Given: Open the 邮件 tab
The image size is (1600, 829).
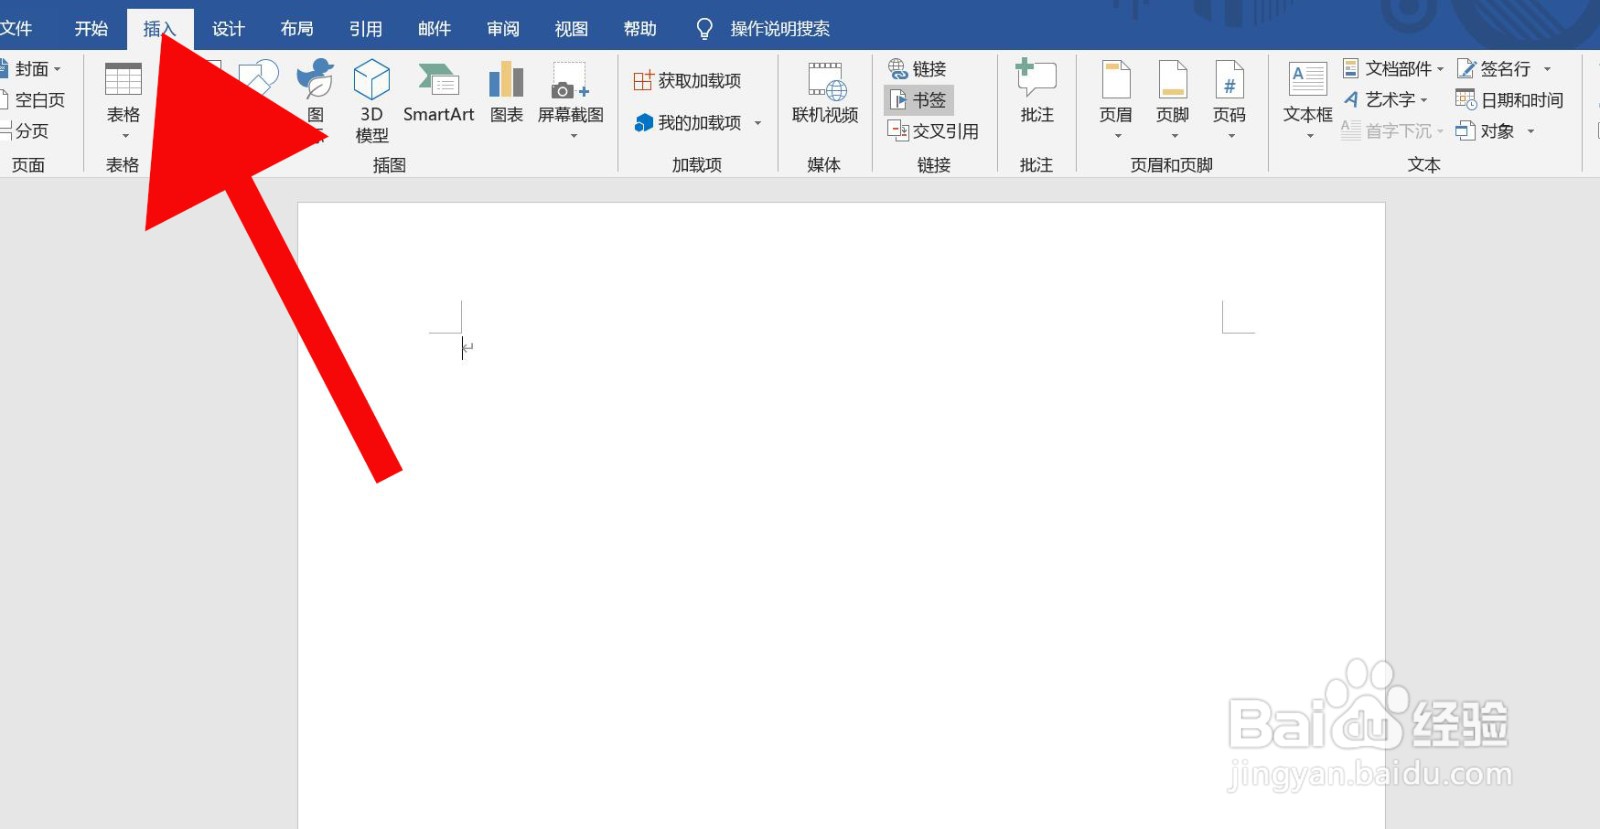Looking at the screenshot, I should (x=434, y=29).
